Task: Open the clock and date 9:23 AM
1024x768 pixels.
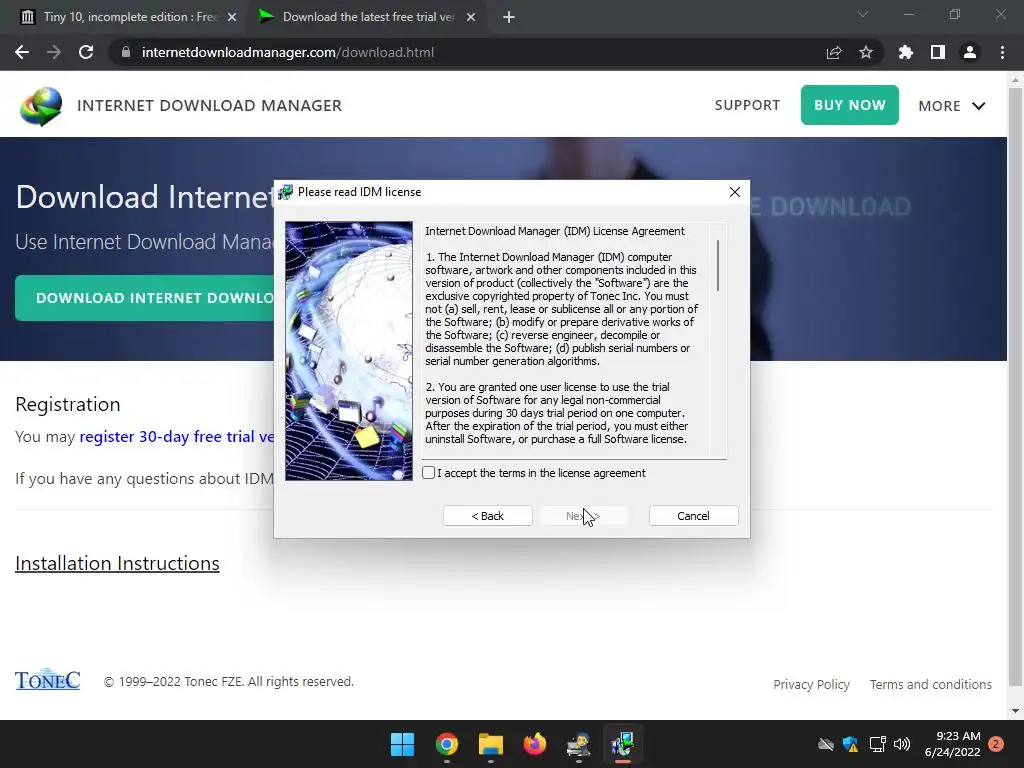Action: (x=952, y=744)
